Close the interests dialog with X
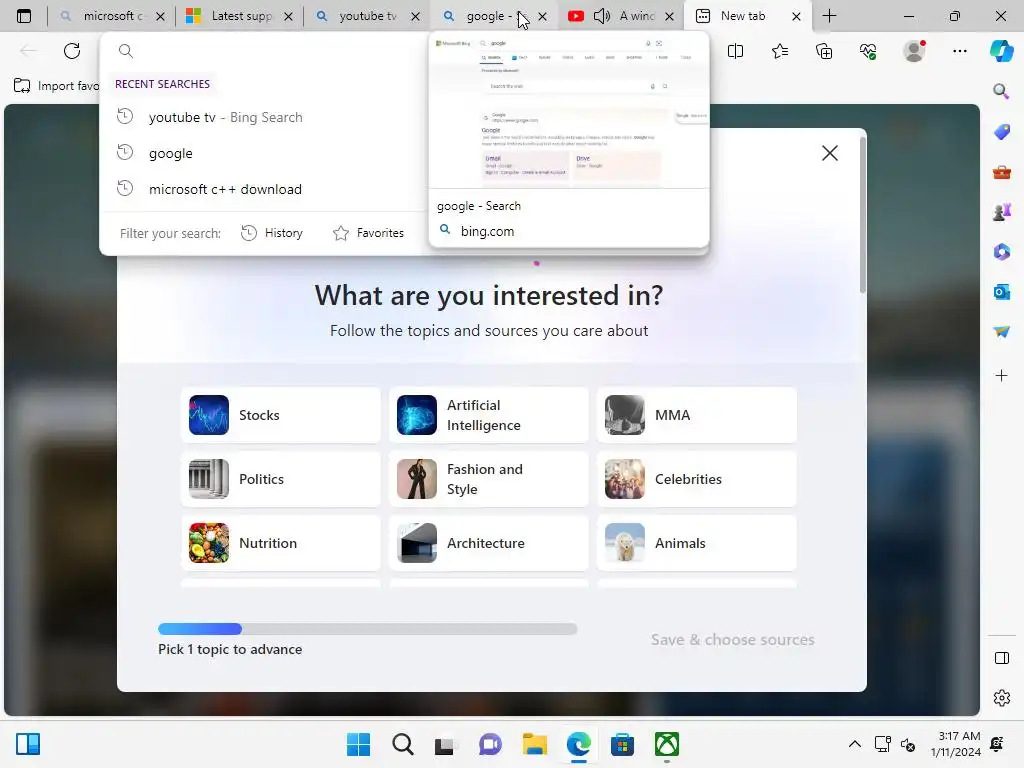Viewport: 1024px width, 768px height. point(829,153)
